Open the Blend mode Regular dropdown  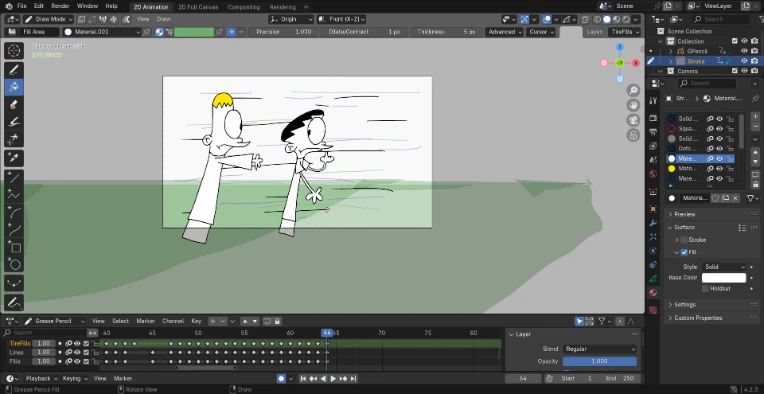click(x=600, y=349)
